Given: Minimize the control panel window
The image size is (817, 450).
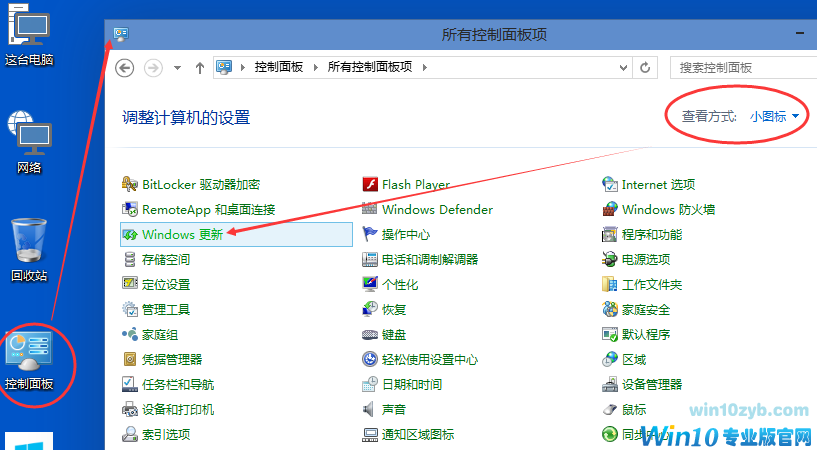Looking at the screenshot, I should pos(800,33).
